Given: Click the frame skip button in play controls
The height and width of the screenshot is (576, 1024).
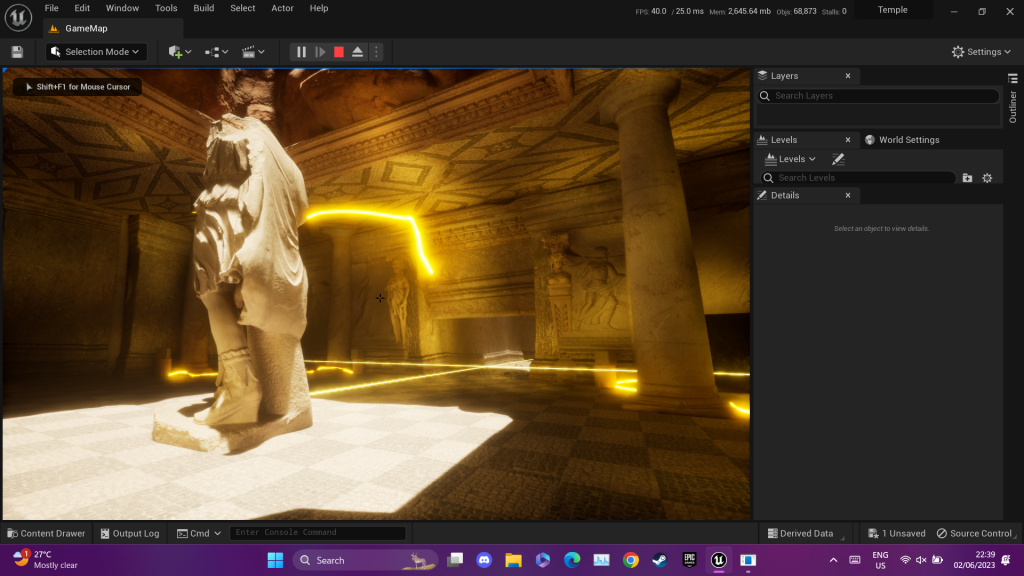Looking at the screenshot, I should click(x=320, y=52).
